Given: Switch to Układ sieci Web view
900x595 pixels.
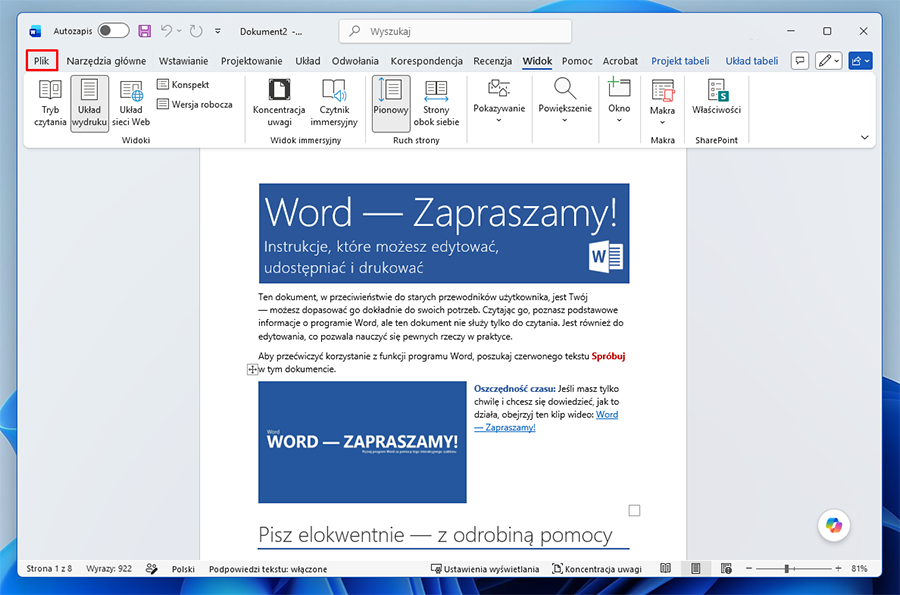Looking at the screenshot, I should click(x=131, y=104).
